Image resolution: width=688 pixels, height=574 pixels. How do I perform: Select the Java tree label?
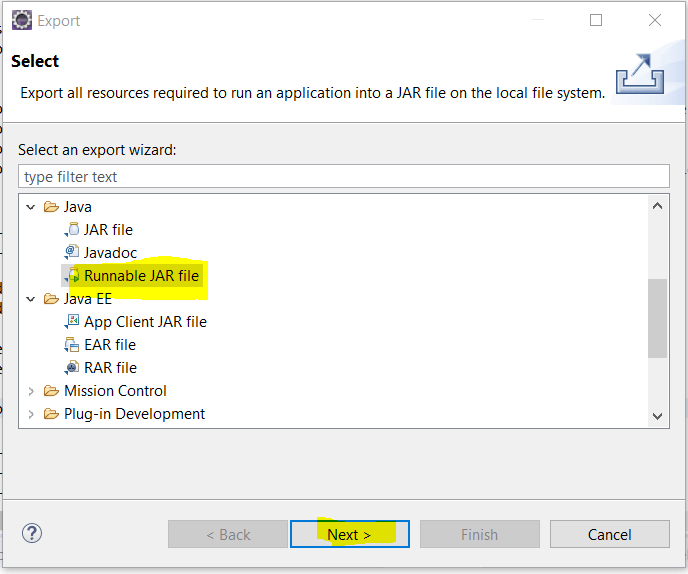pos(78,207)
